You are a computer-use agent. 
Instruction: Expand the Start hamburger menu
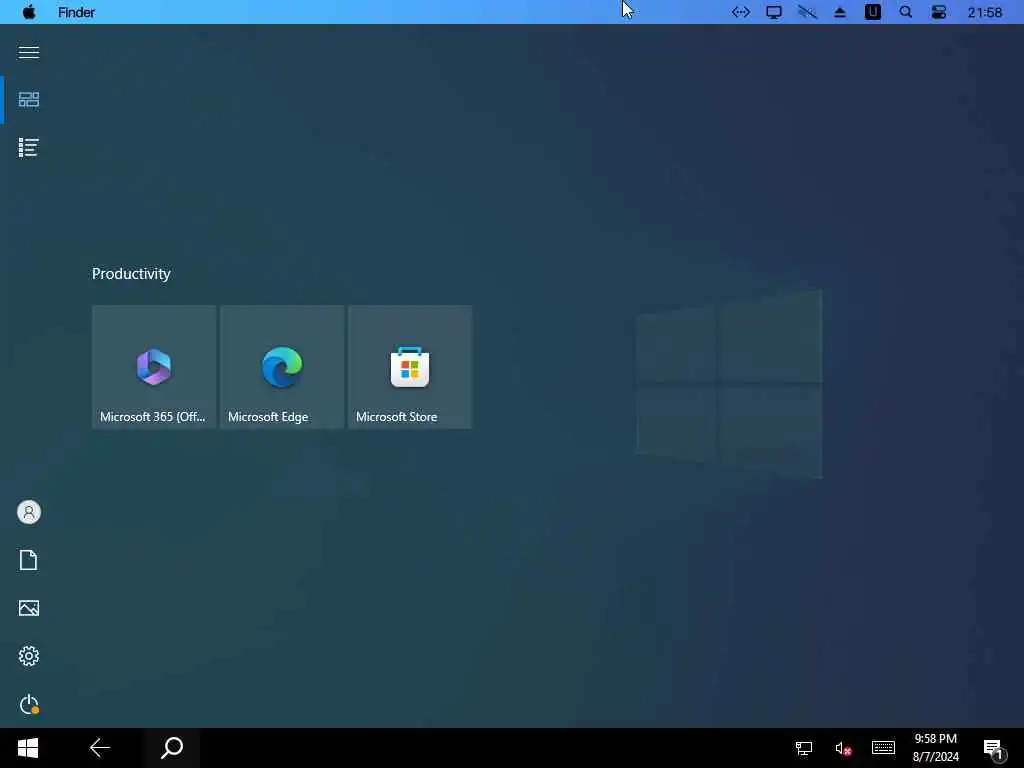point(29,52)
